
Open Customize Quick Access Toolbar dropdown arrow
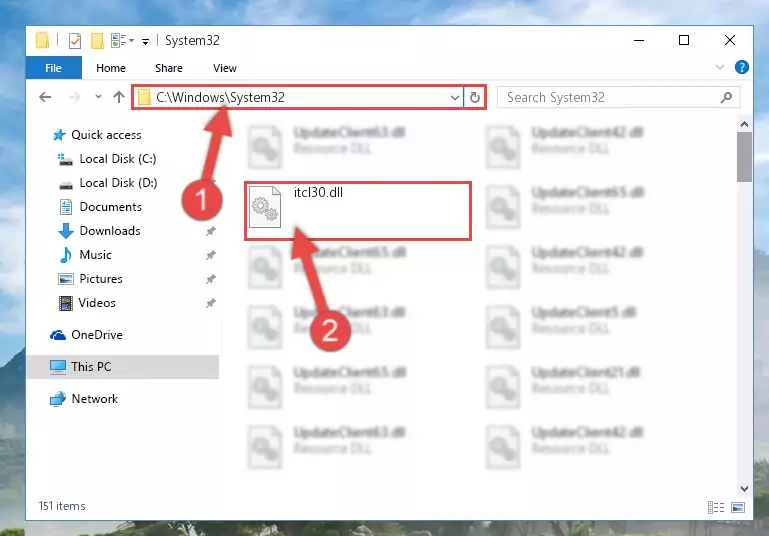click(145, 42)
